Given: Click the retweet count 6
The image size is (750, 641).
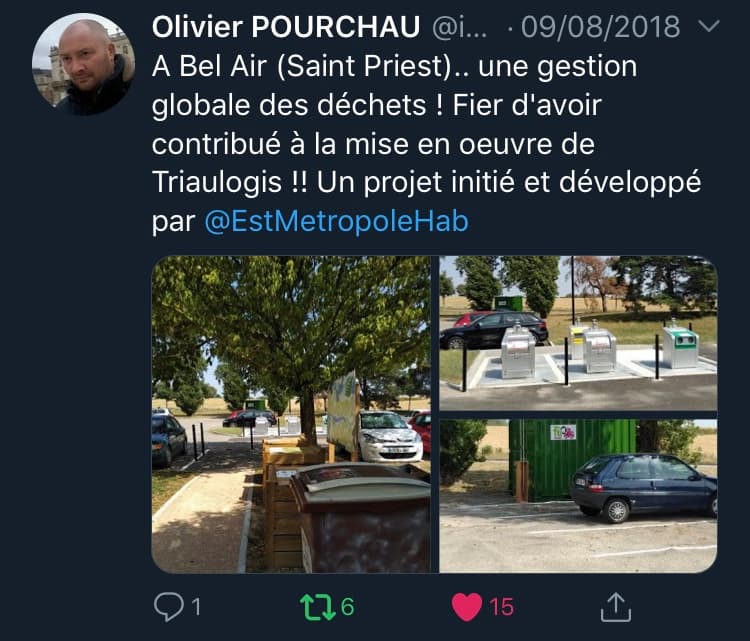Looking at the screenshot, I should coord(348,607).
